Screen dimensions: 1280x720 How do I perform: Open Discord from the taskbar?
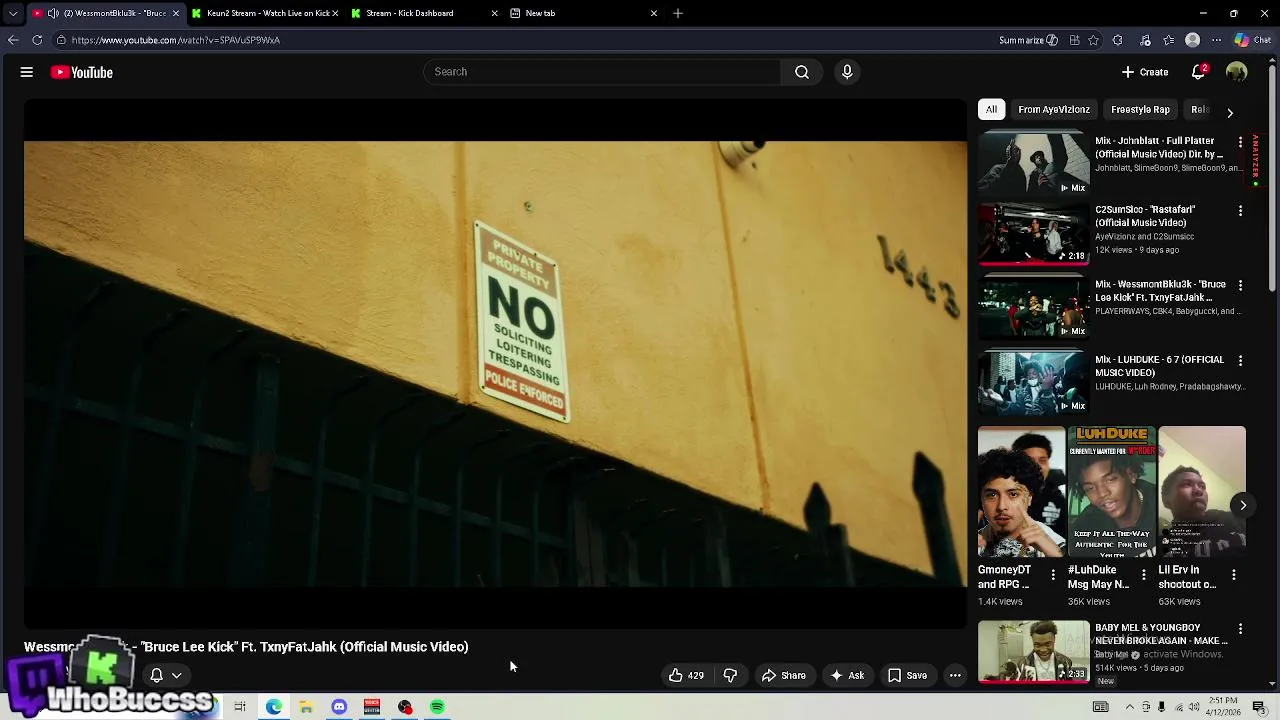coord(339,707)
